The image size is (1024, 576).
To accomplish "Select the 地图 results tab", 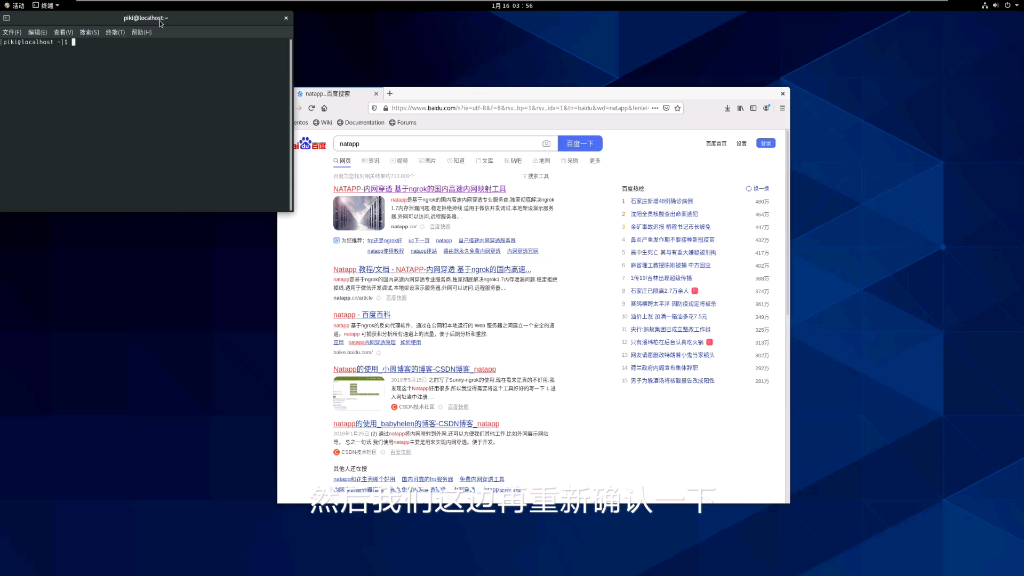I will point(541,161).
